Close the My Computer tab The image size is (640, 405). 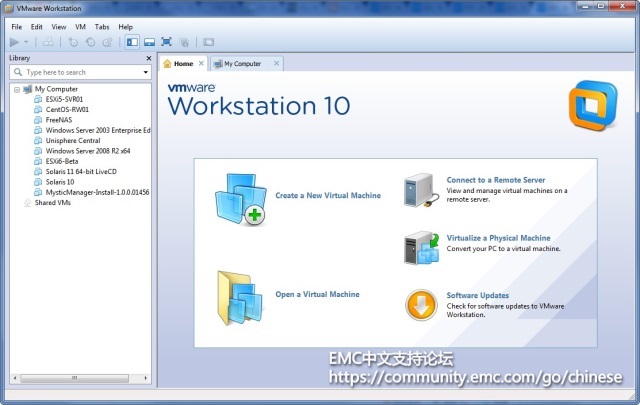pos(276,63)
